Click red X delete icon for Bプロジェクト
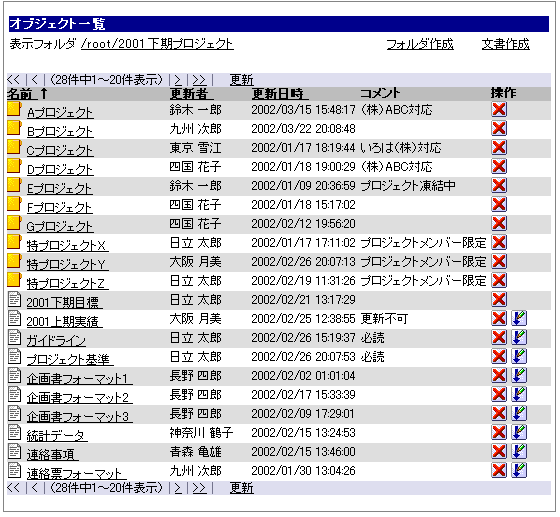Screen dimensions: 560x517 point(499,128)
